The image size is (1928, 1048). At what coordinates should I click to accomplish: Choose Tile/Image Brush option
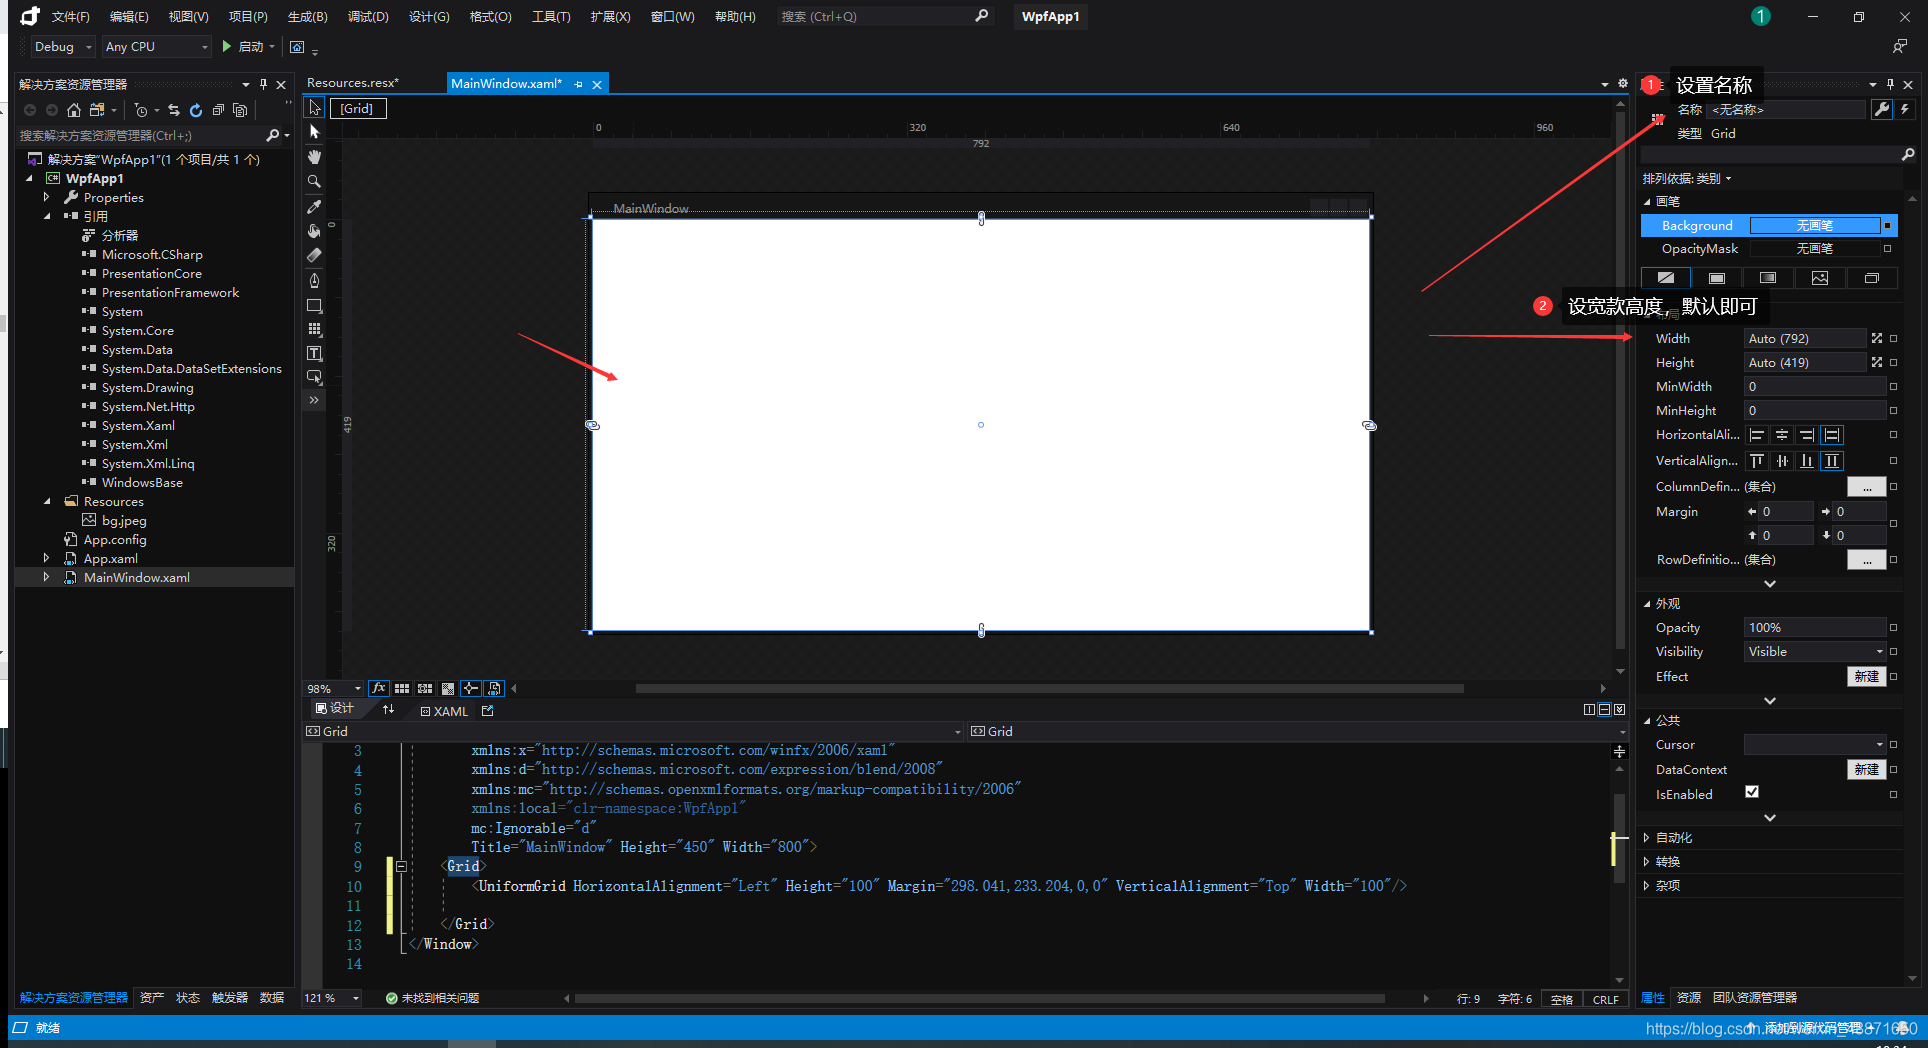1820,278
